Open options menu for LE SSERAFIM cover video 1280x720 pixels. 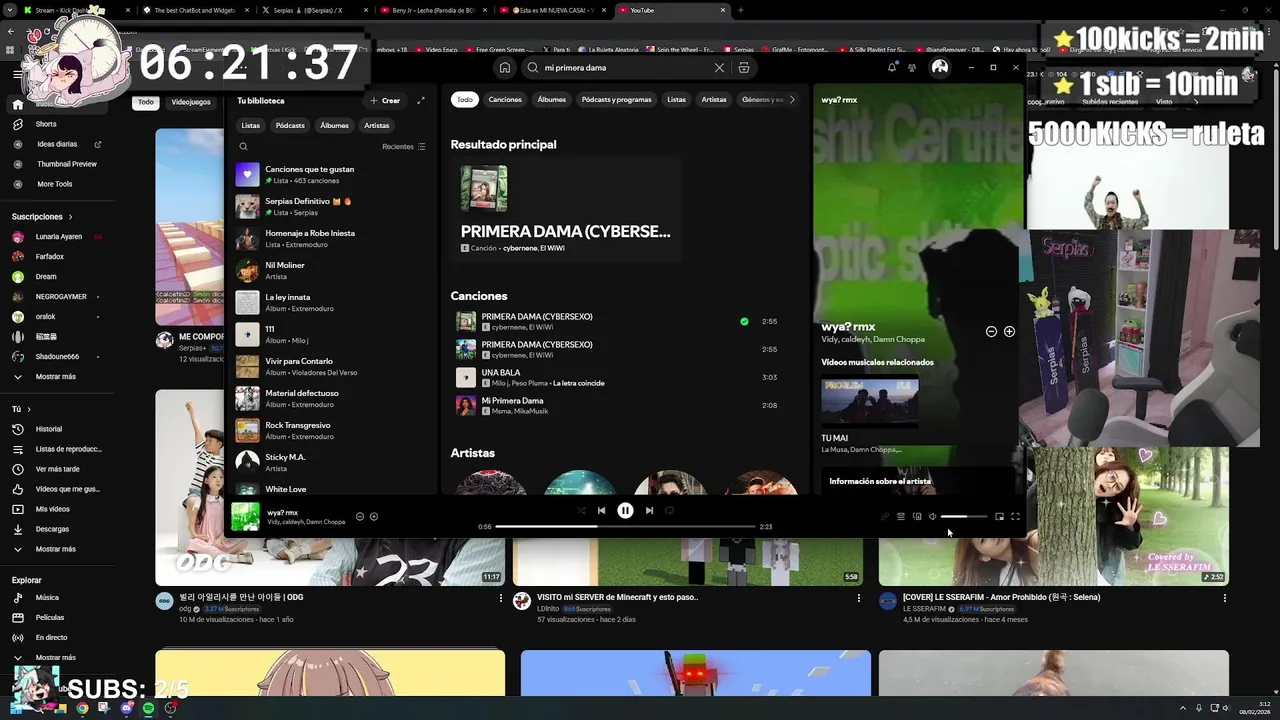point(1224,598)
